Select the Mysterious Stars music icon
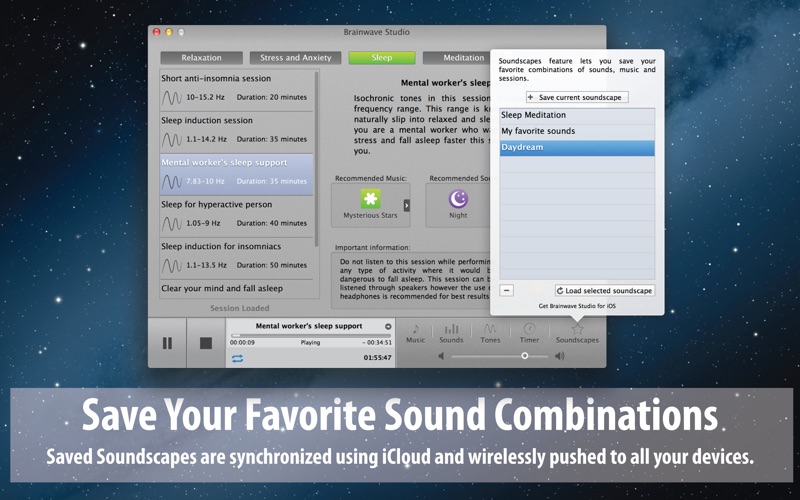Viewport: 800px width, 500px height. (x=370, y=198)
